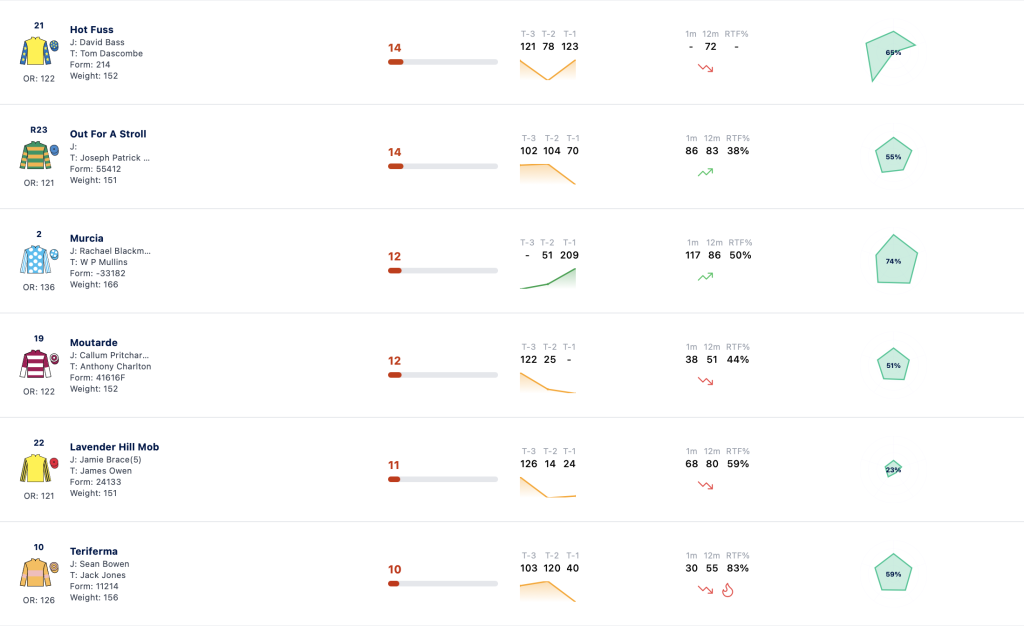
Task: Click Murcia 74% pentagon radar chart
Action: point(896,259)
